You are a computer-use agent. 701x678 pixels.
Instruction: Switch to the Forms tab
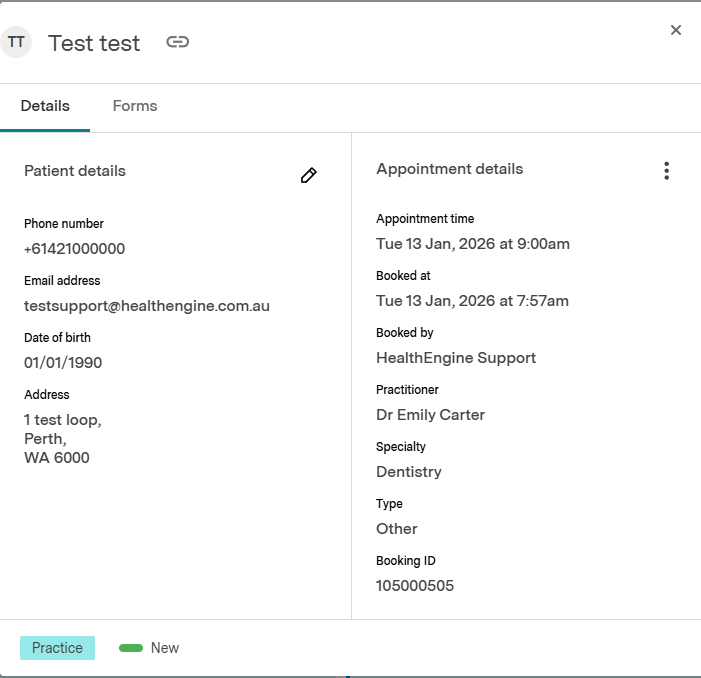pyautogui.click(x=135, y=106)
